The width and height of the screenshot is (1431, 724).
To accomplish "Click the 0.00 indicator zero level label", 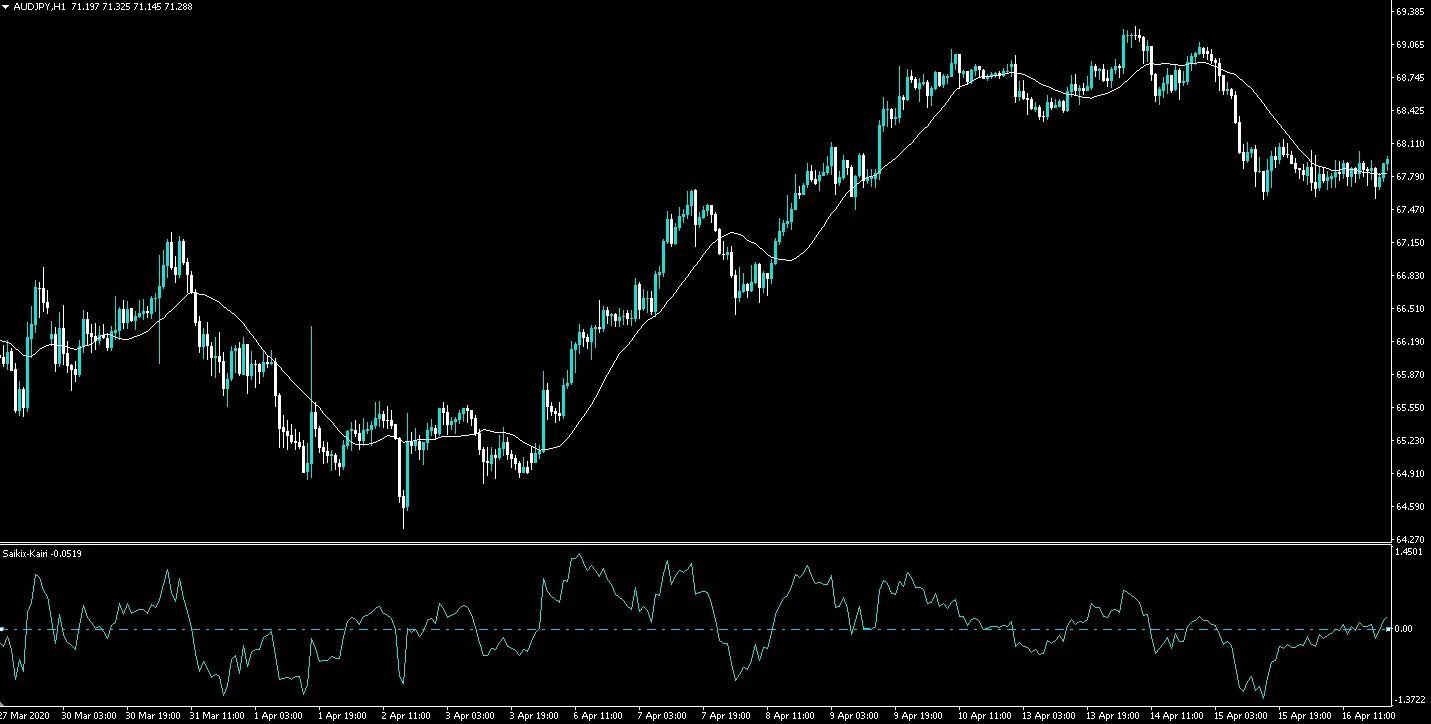I will tap(1404, 629).
